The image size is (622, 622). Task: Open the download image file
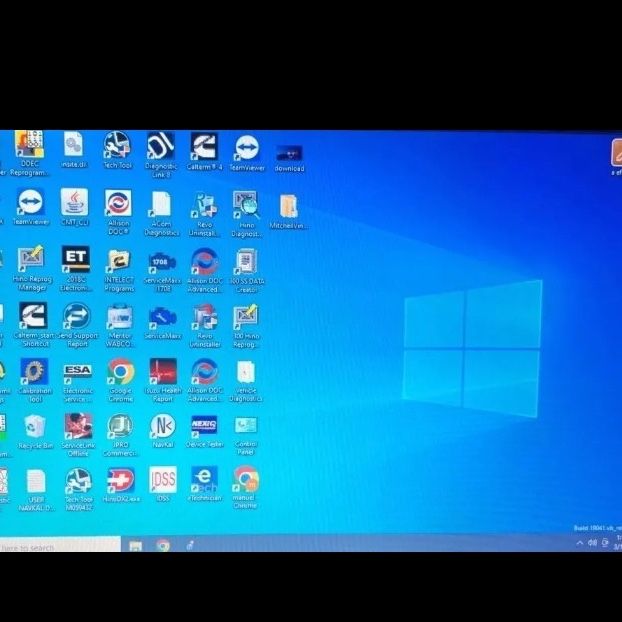pyautogui.click(x=289, y=158)
